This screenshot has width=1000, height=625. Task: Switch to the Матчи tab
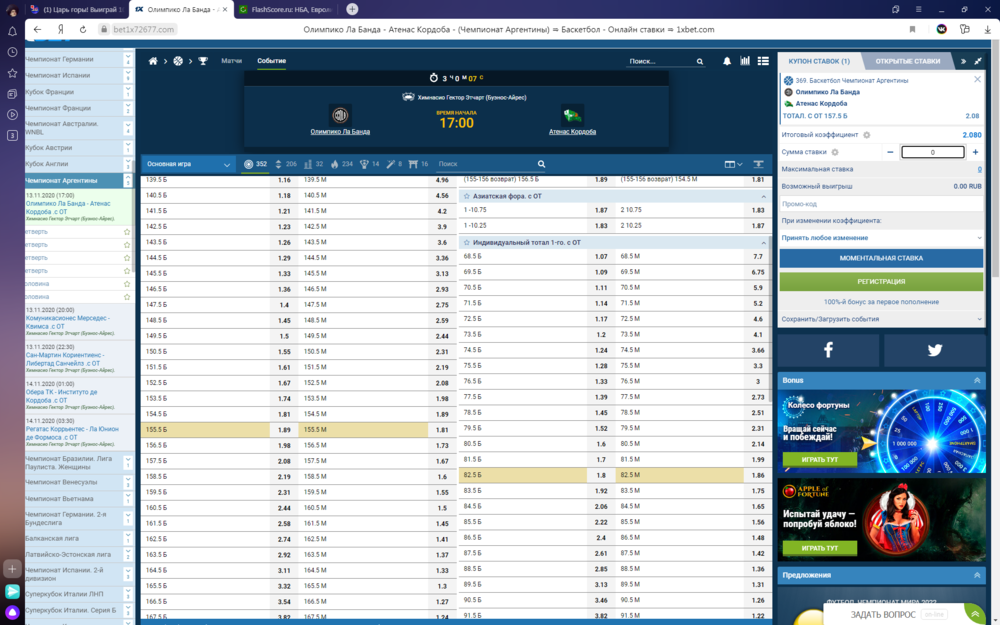point(232,61)
